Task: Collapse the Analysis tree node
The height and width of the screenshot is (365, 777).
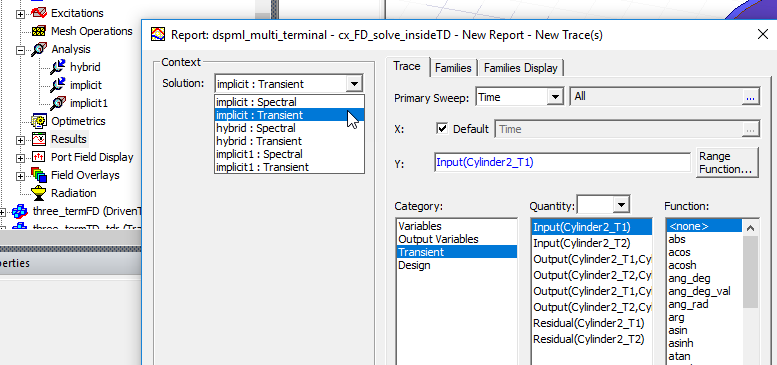Action: click(x=20, y=50)
